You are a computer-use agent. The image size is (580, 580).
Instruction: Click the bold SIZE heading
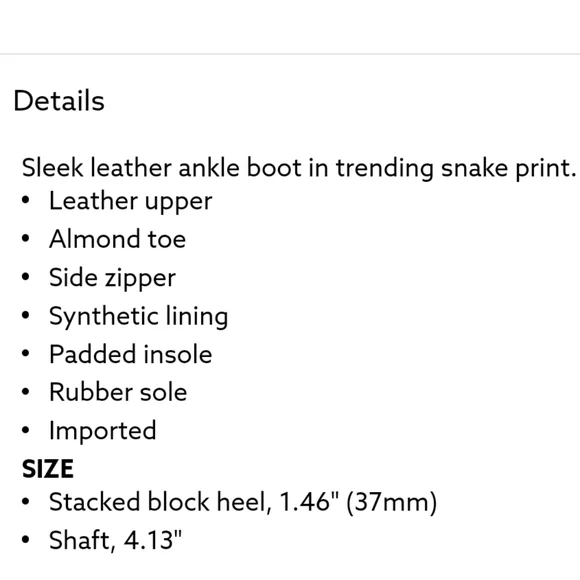48,469
